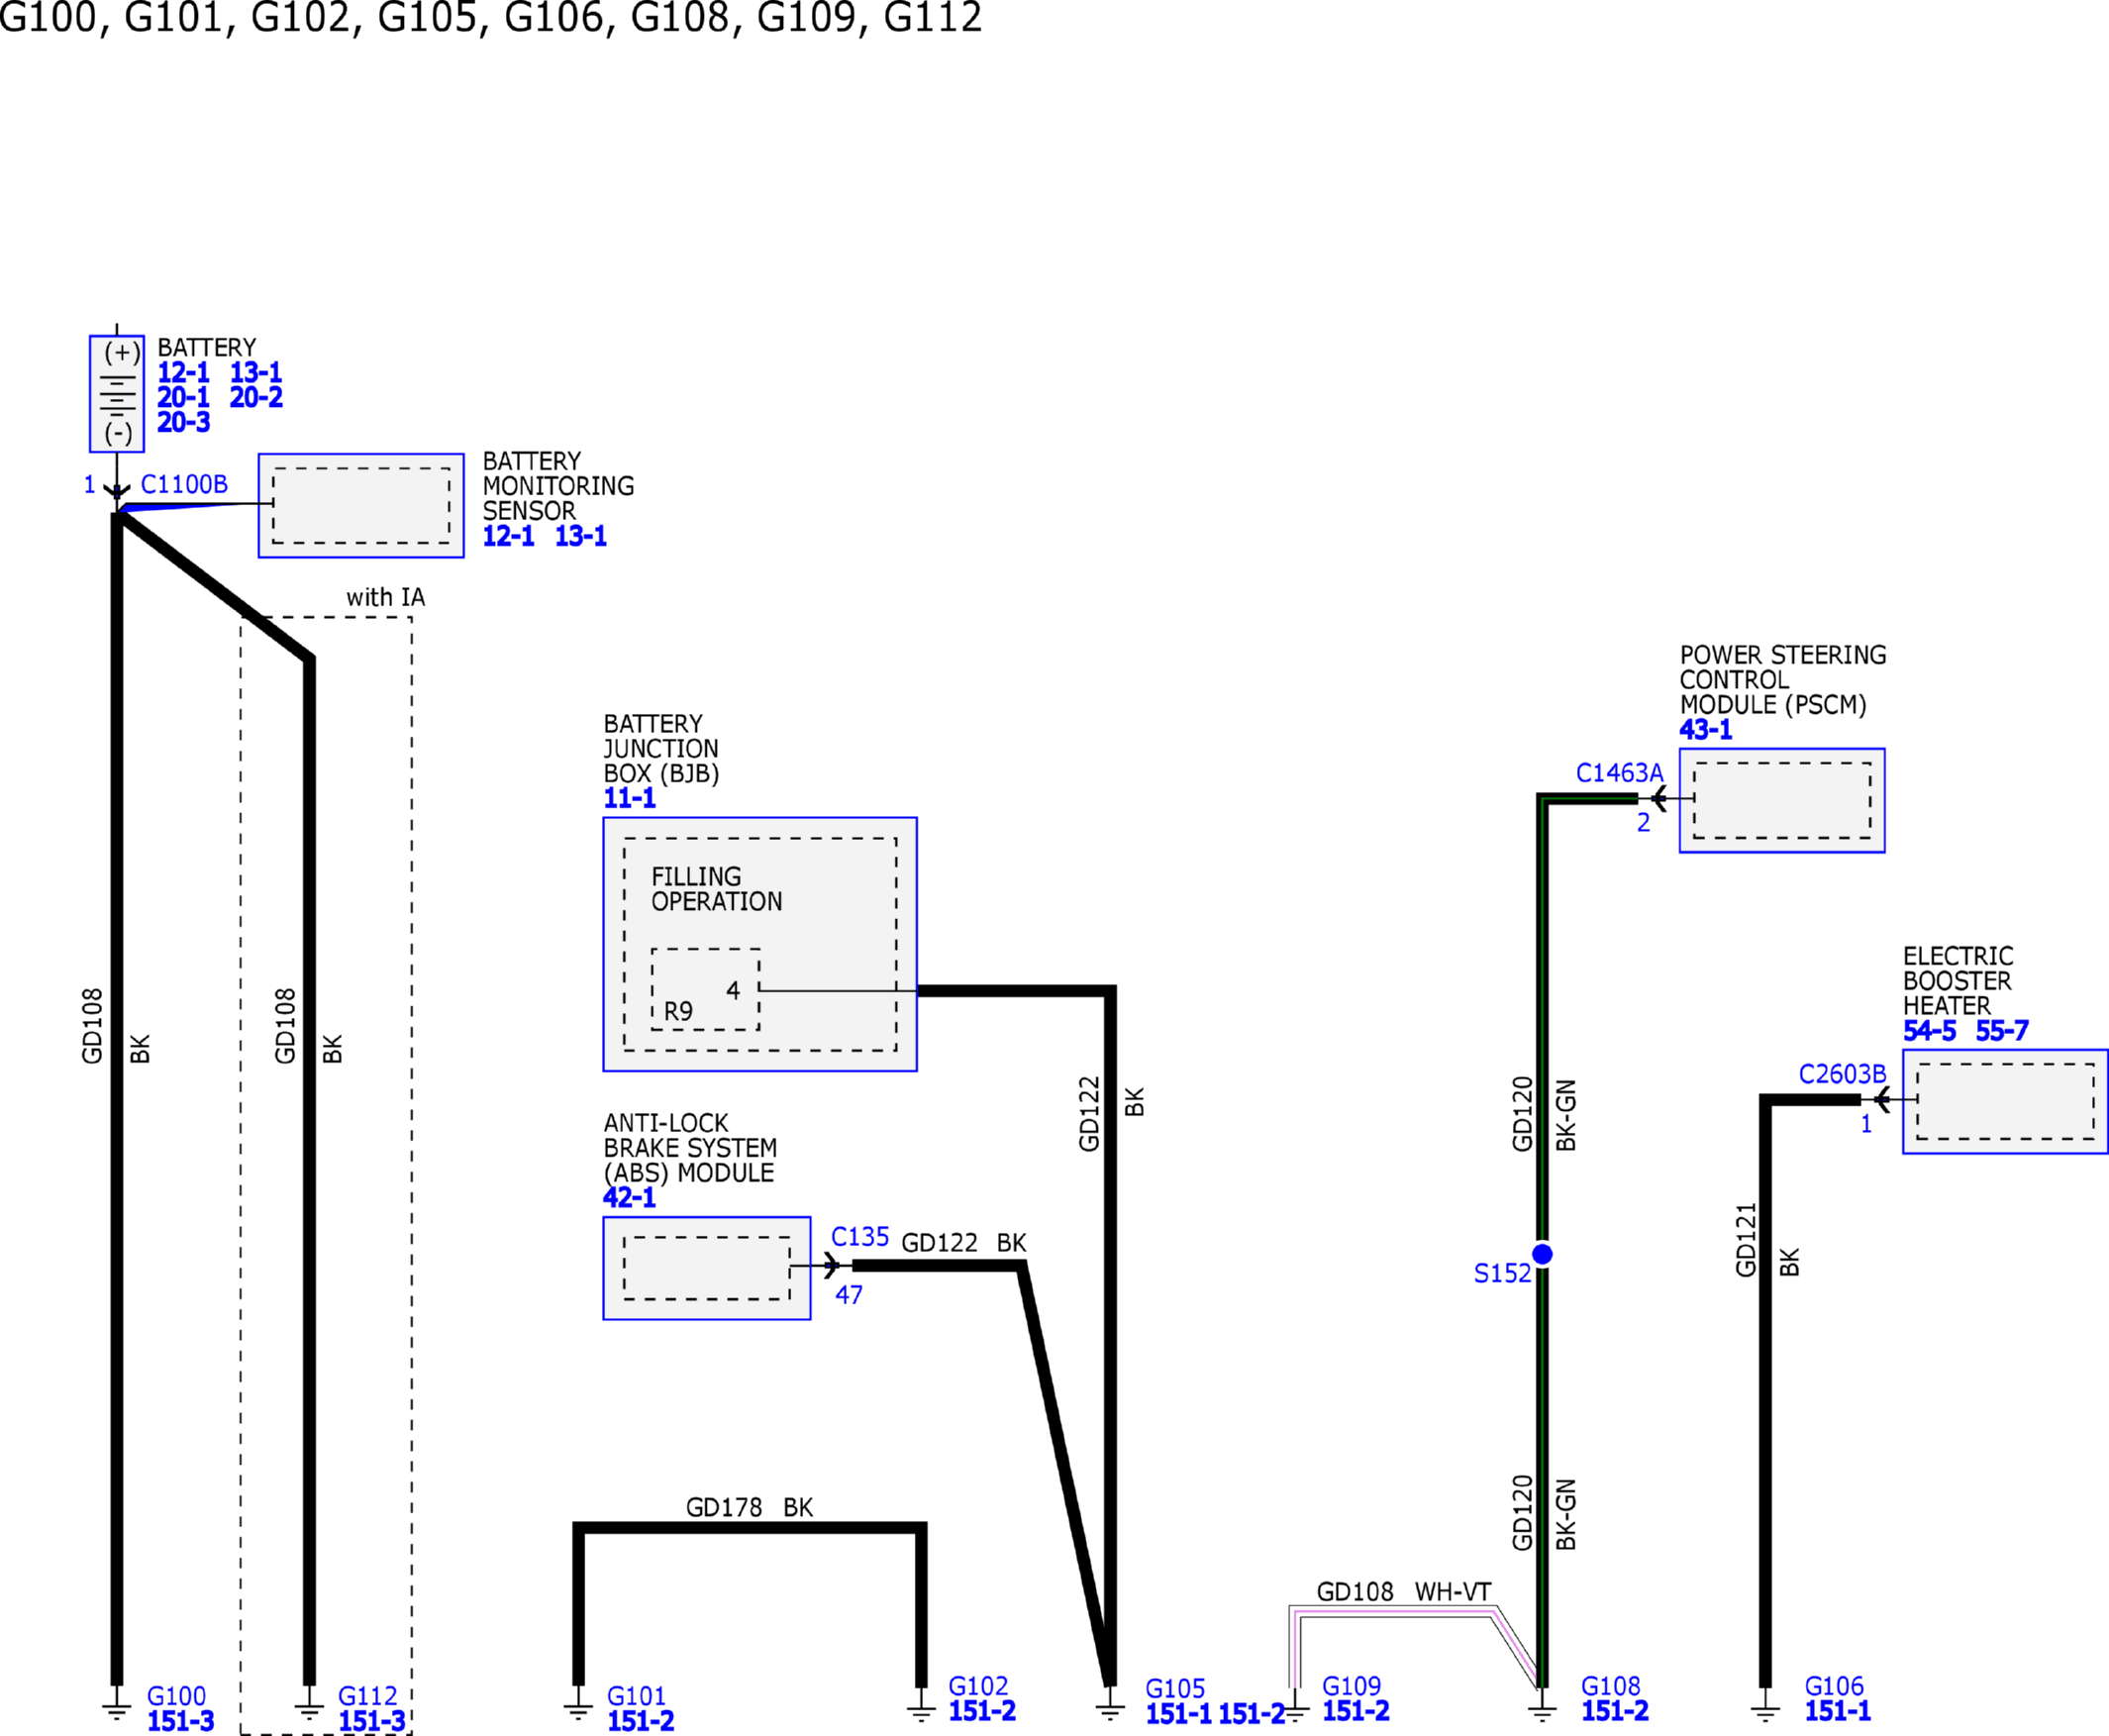Screen dimensions: 2109x1736
Task: Click the C135 connector label
Action: [860, 1237]
